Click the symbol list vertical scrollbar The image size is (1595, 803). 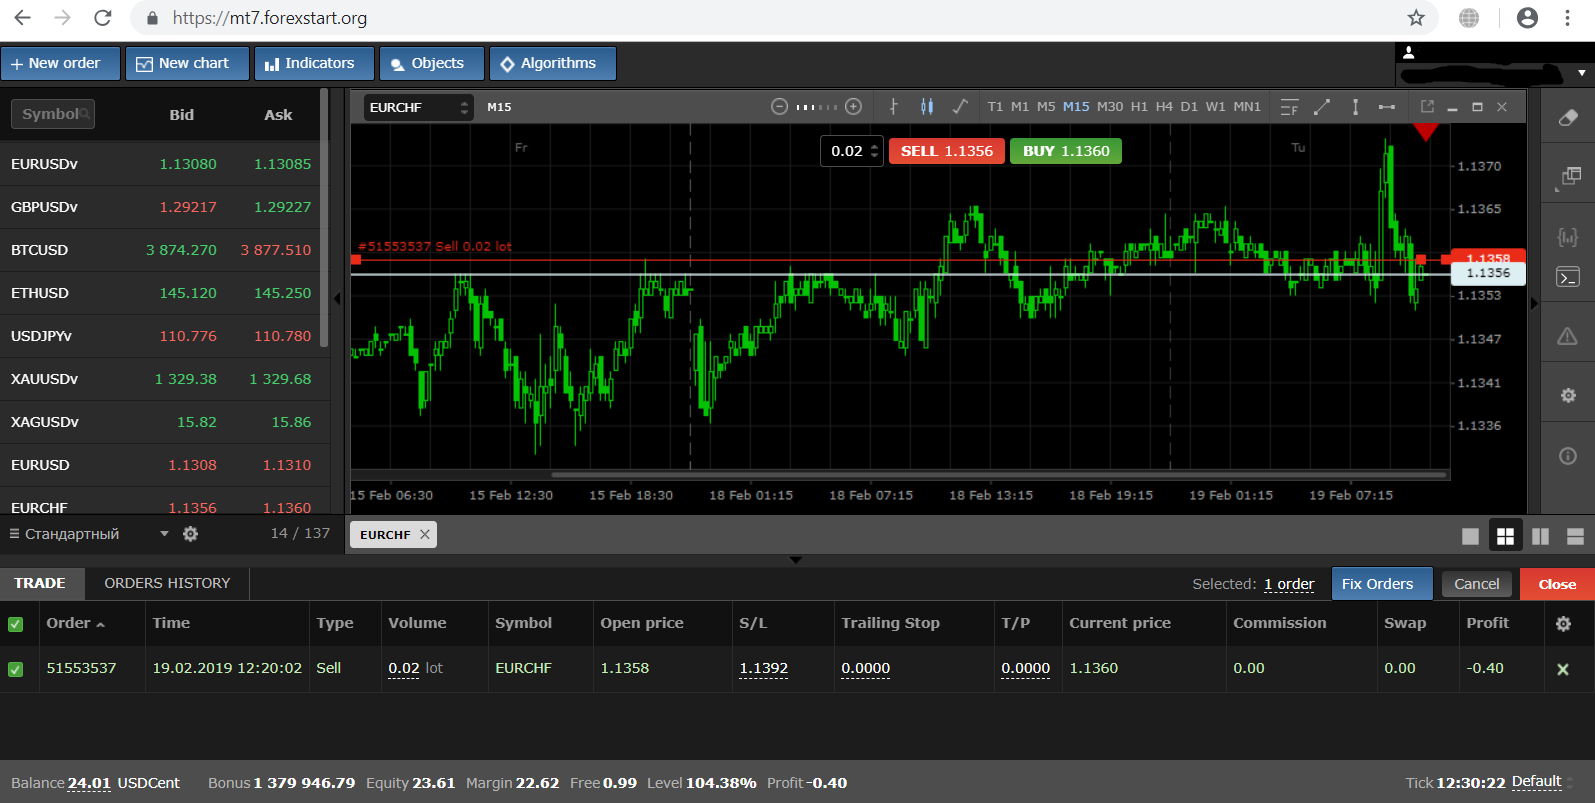(x=324, y=217)
